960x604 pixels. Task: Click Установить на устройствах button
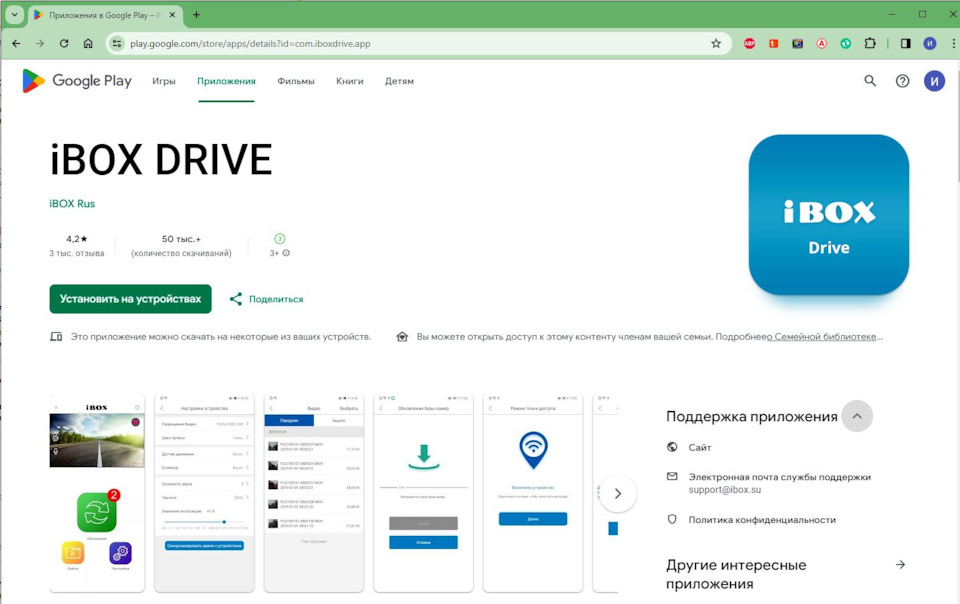click(x=130, y=299)
